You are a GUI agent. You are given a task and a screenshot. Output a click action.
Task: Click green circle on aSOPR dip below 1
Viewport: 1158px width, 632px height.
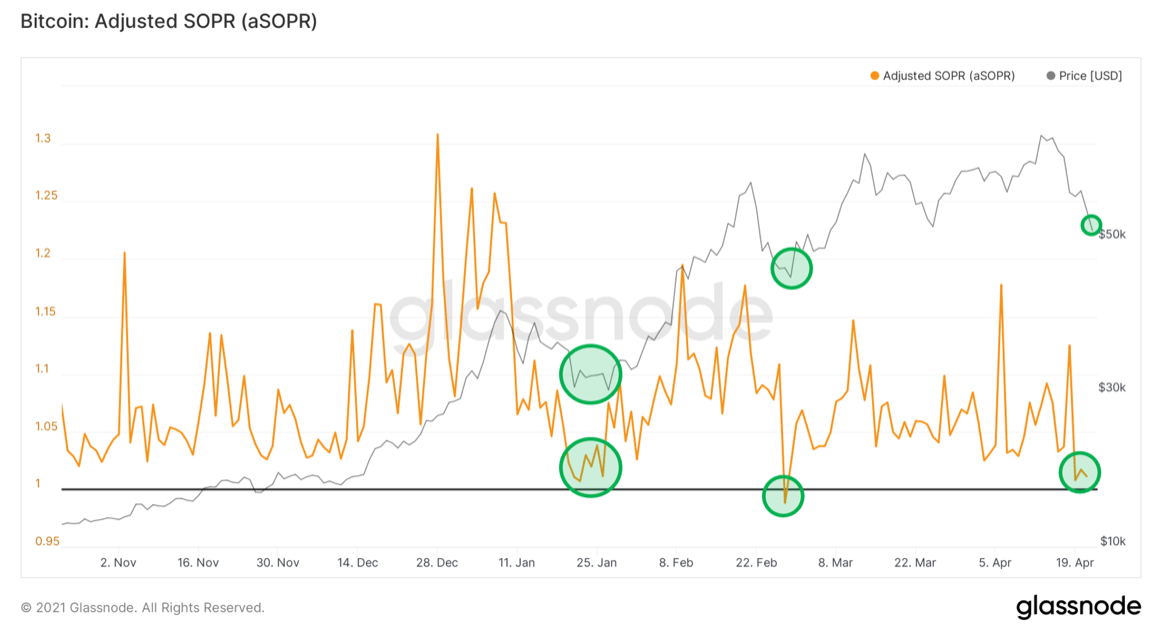(783, 496)
